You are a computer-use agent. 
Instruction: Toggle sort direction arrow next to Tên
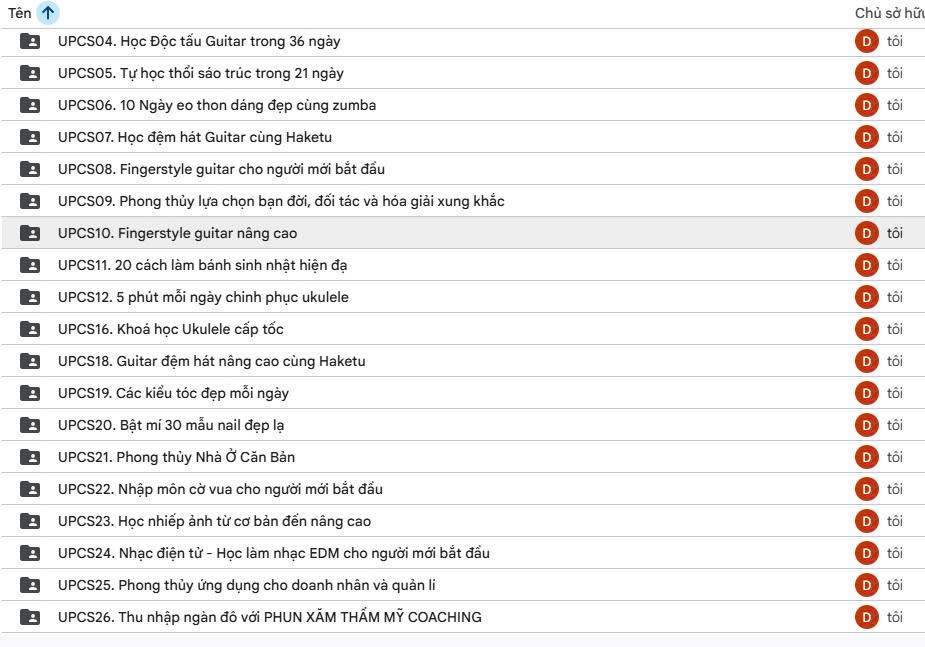tap(48, 12)
